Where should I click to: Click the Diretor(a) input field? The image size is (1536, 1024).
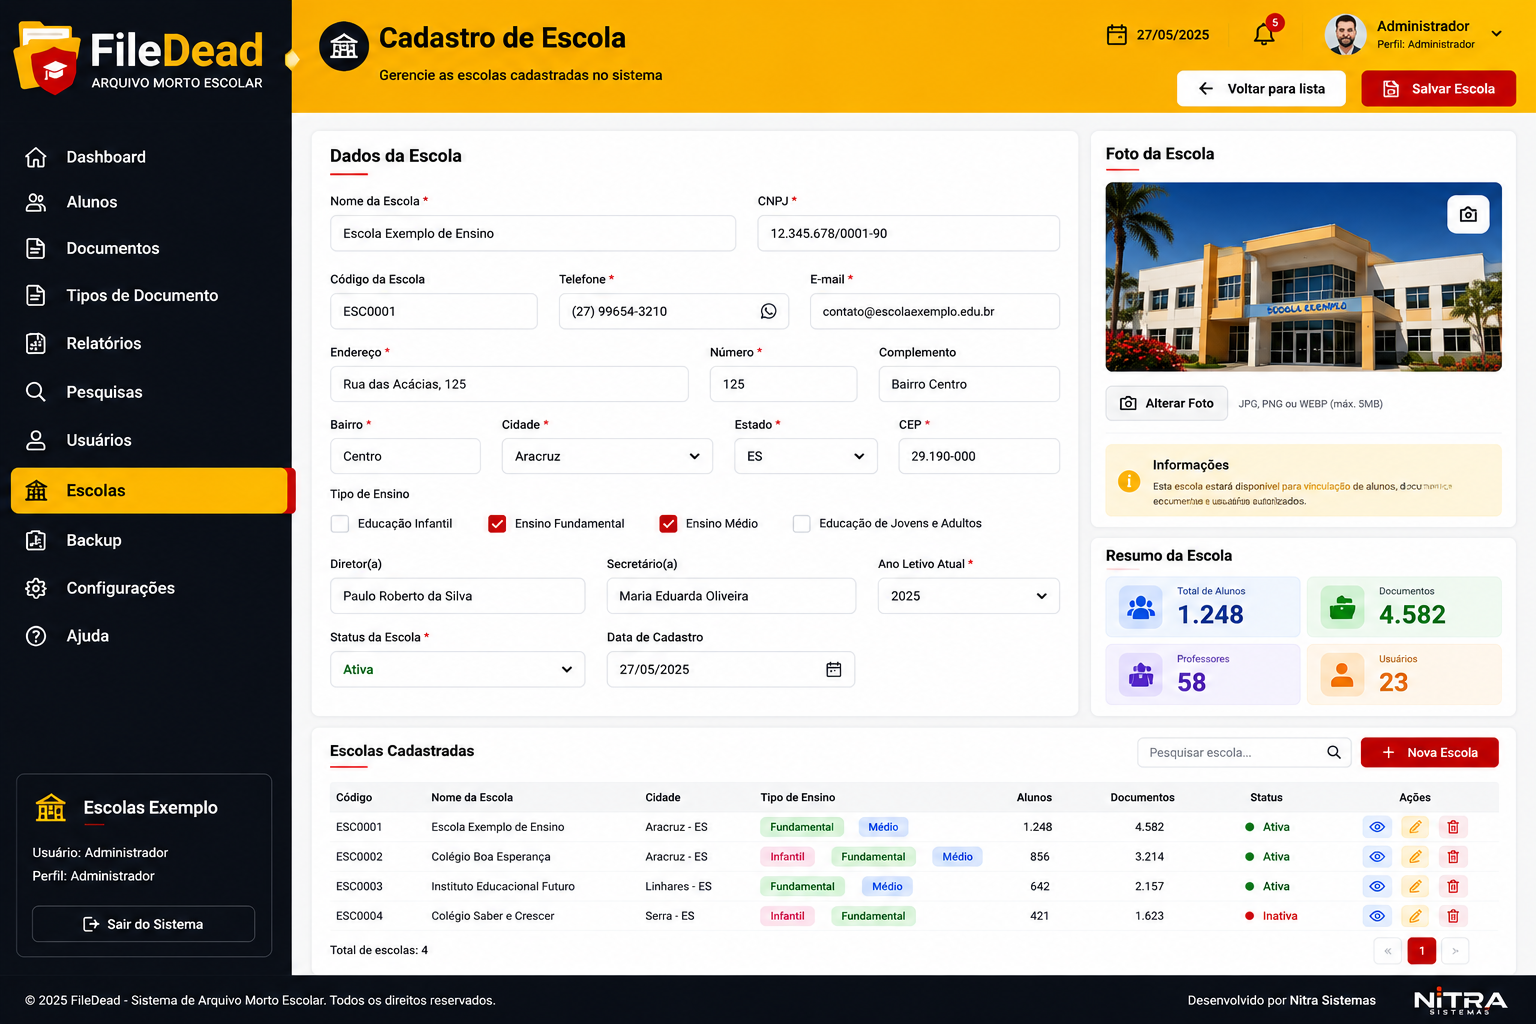pyautogui.click(x=457, y=596)
